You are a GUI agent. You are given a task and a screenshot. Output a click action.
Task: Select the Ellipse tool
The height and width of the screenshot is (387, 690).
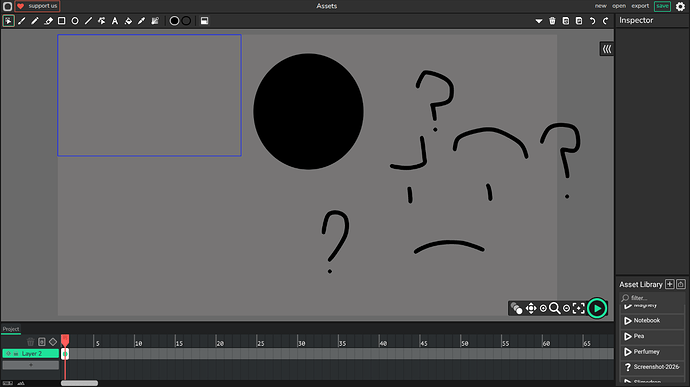(x=75, y=21)
